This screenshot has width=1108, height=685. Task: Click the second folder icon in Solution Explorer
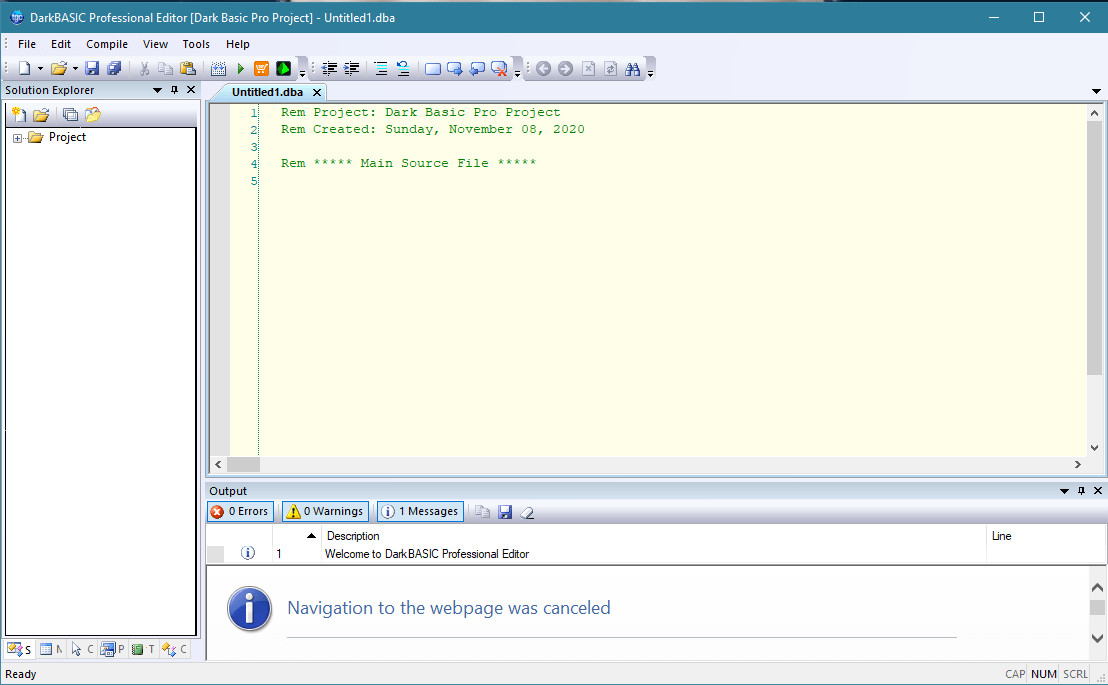[93, 115]
